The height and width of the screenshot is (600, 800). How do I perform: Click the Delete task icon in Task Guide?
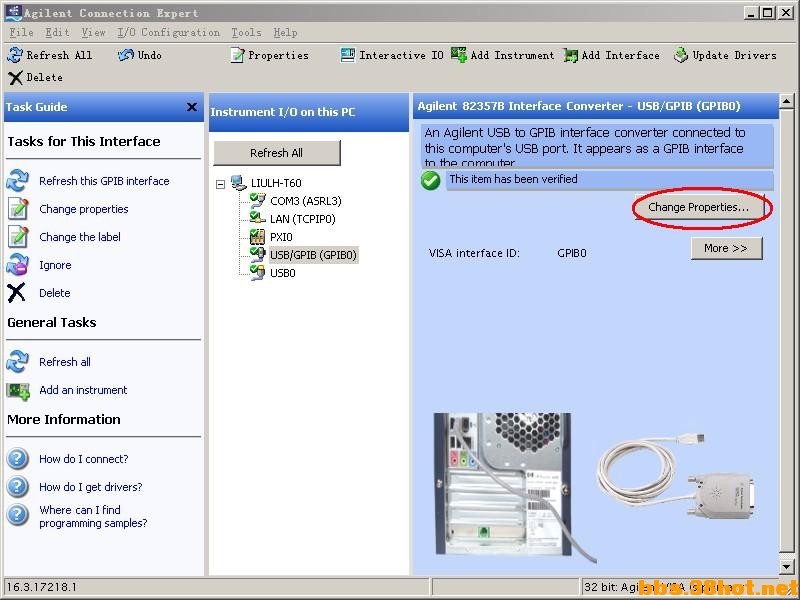click(x=16, y=293)
